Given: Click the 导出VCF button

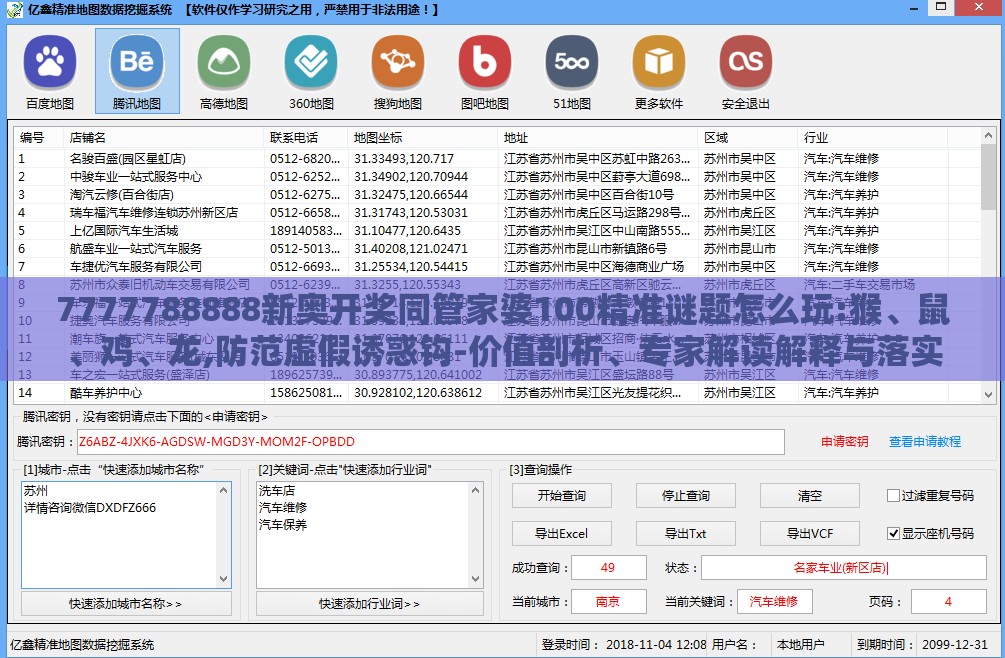Looking at the screenshot, I should (x=810, y=533).
